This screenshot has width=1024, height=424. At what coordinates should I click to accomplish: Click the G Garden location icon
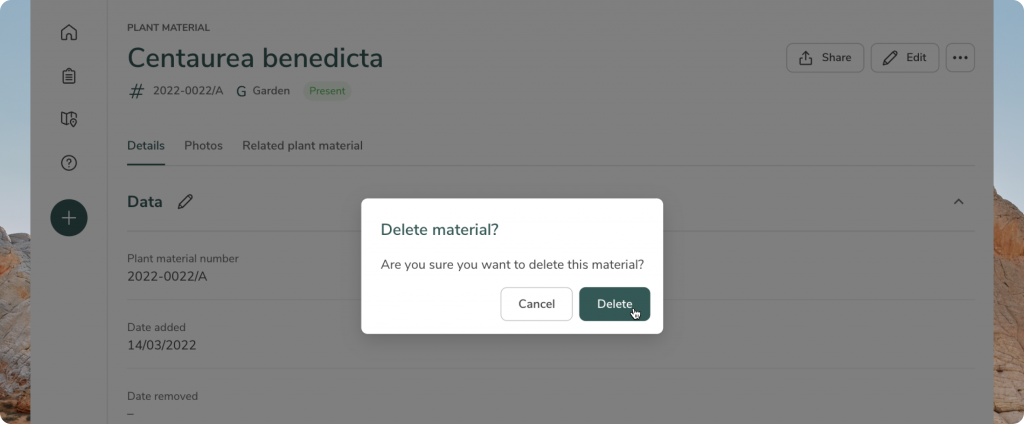(x=241, y=91)
